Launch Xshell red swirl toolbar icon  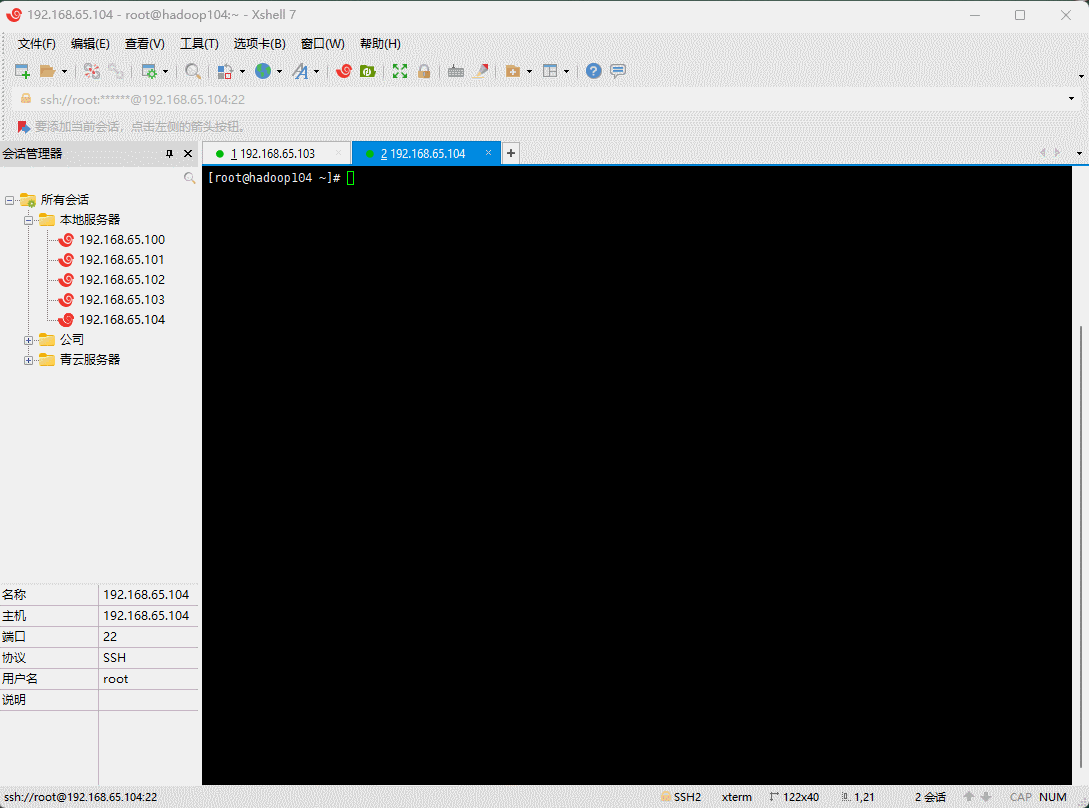[x=344, y=71]
